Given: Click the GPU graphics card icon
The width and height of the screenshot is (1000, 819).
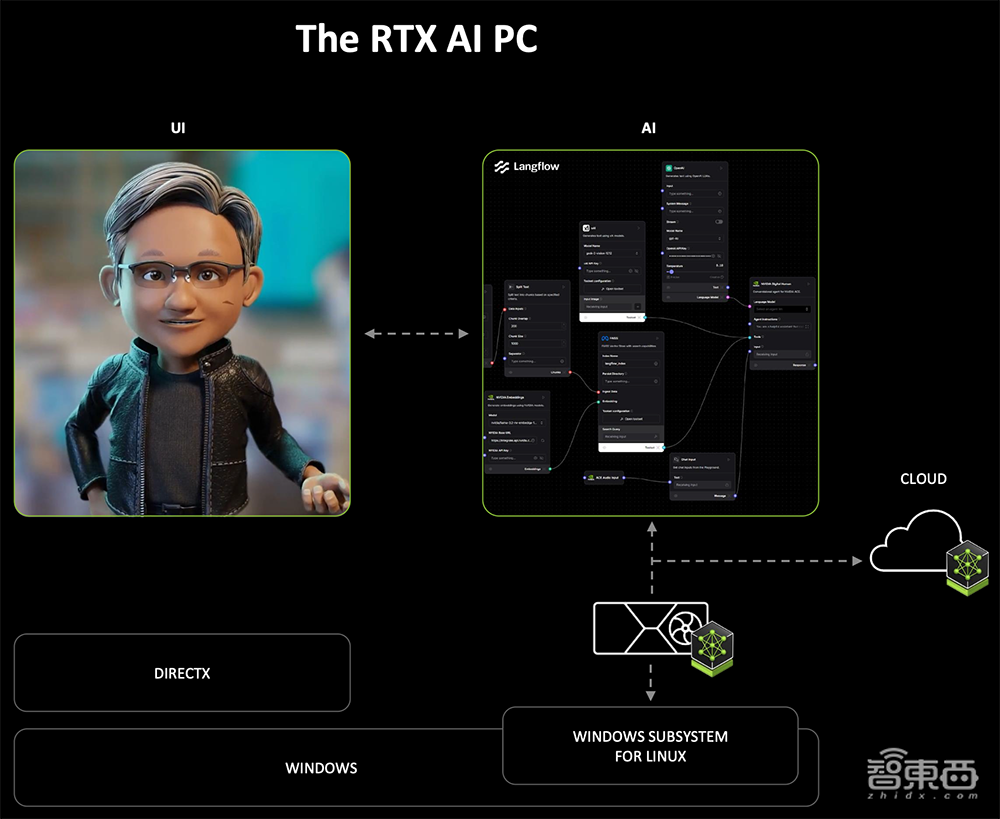Looking at the screenshot, I should click(x=650, y=628).
